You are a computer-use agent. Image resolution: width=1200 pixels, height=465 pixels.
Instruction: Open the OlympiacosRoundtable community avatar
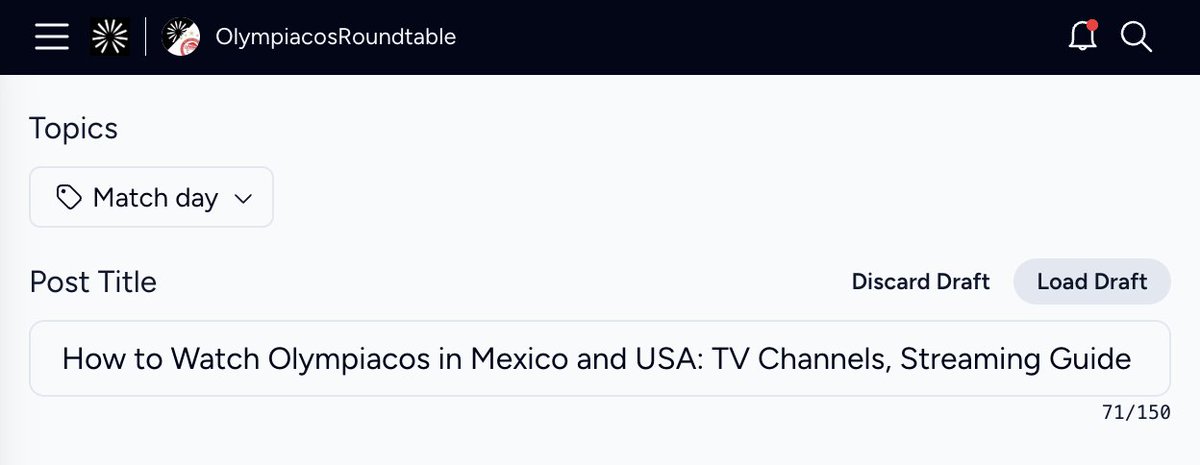click(x=181, y=37)
